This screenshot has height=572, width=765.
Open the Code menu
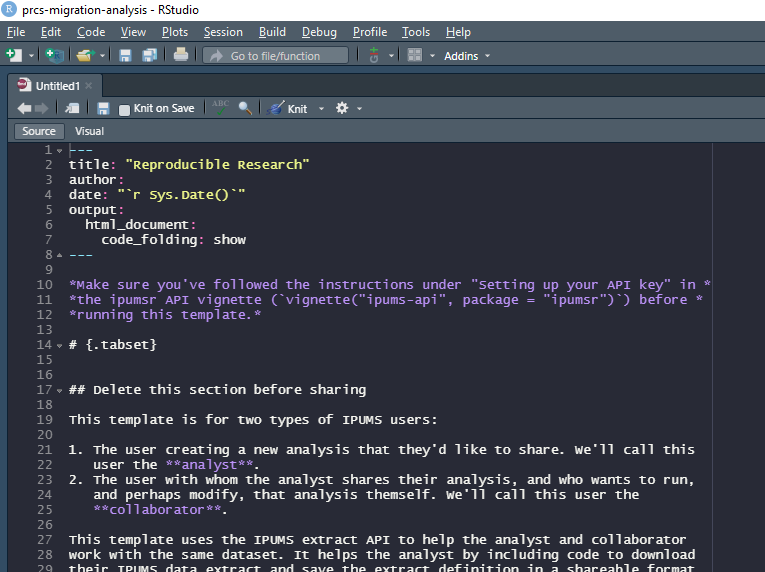(91, 32)
